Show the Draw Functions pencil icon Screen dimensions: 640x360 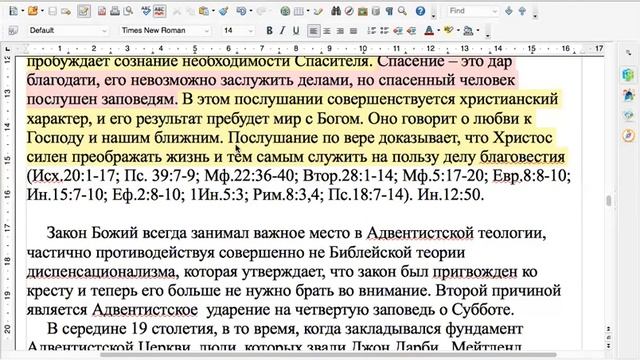(x=318, y=11)
